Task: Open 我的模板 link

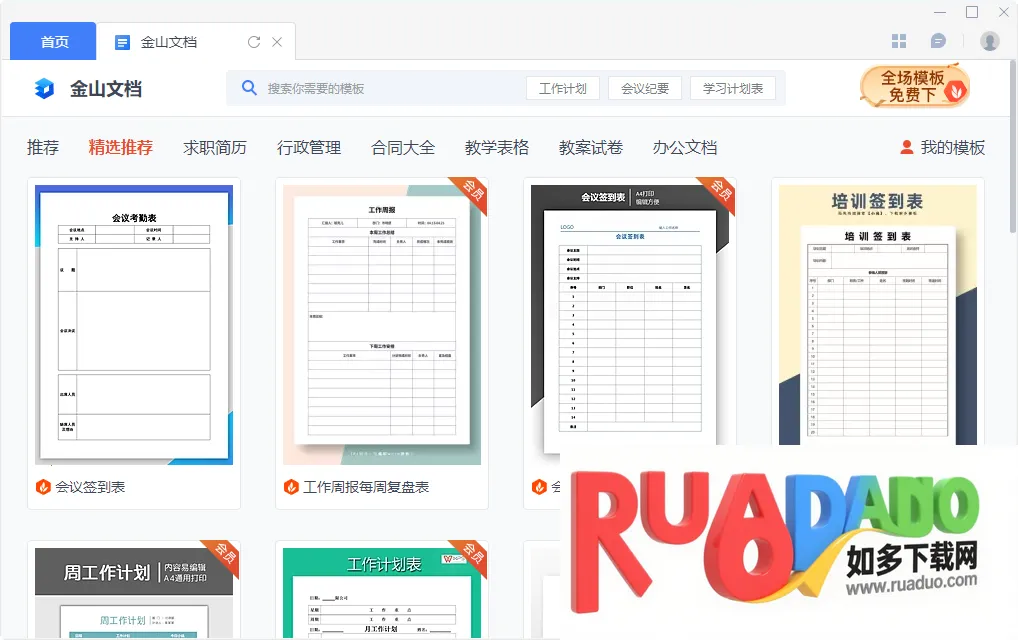Action: click(x=942, y=148)
